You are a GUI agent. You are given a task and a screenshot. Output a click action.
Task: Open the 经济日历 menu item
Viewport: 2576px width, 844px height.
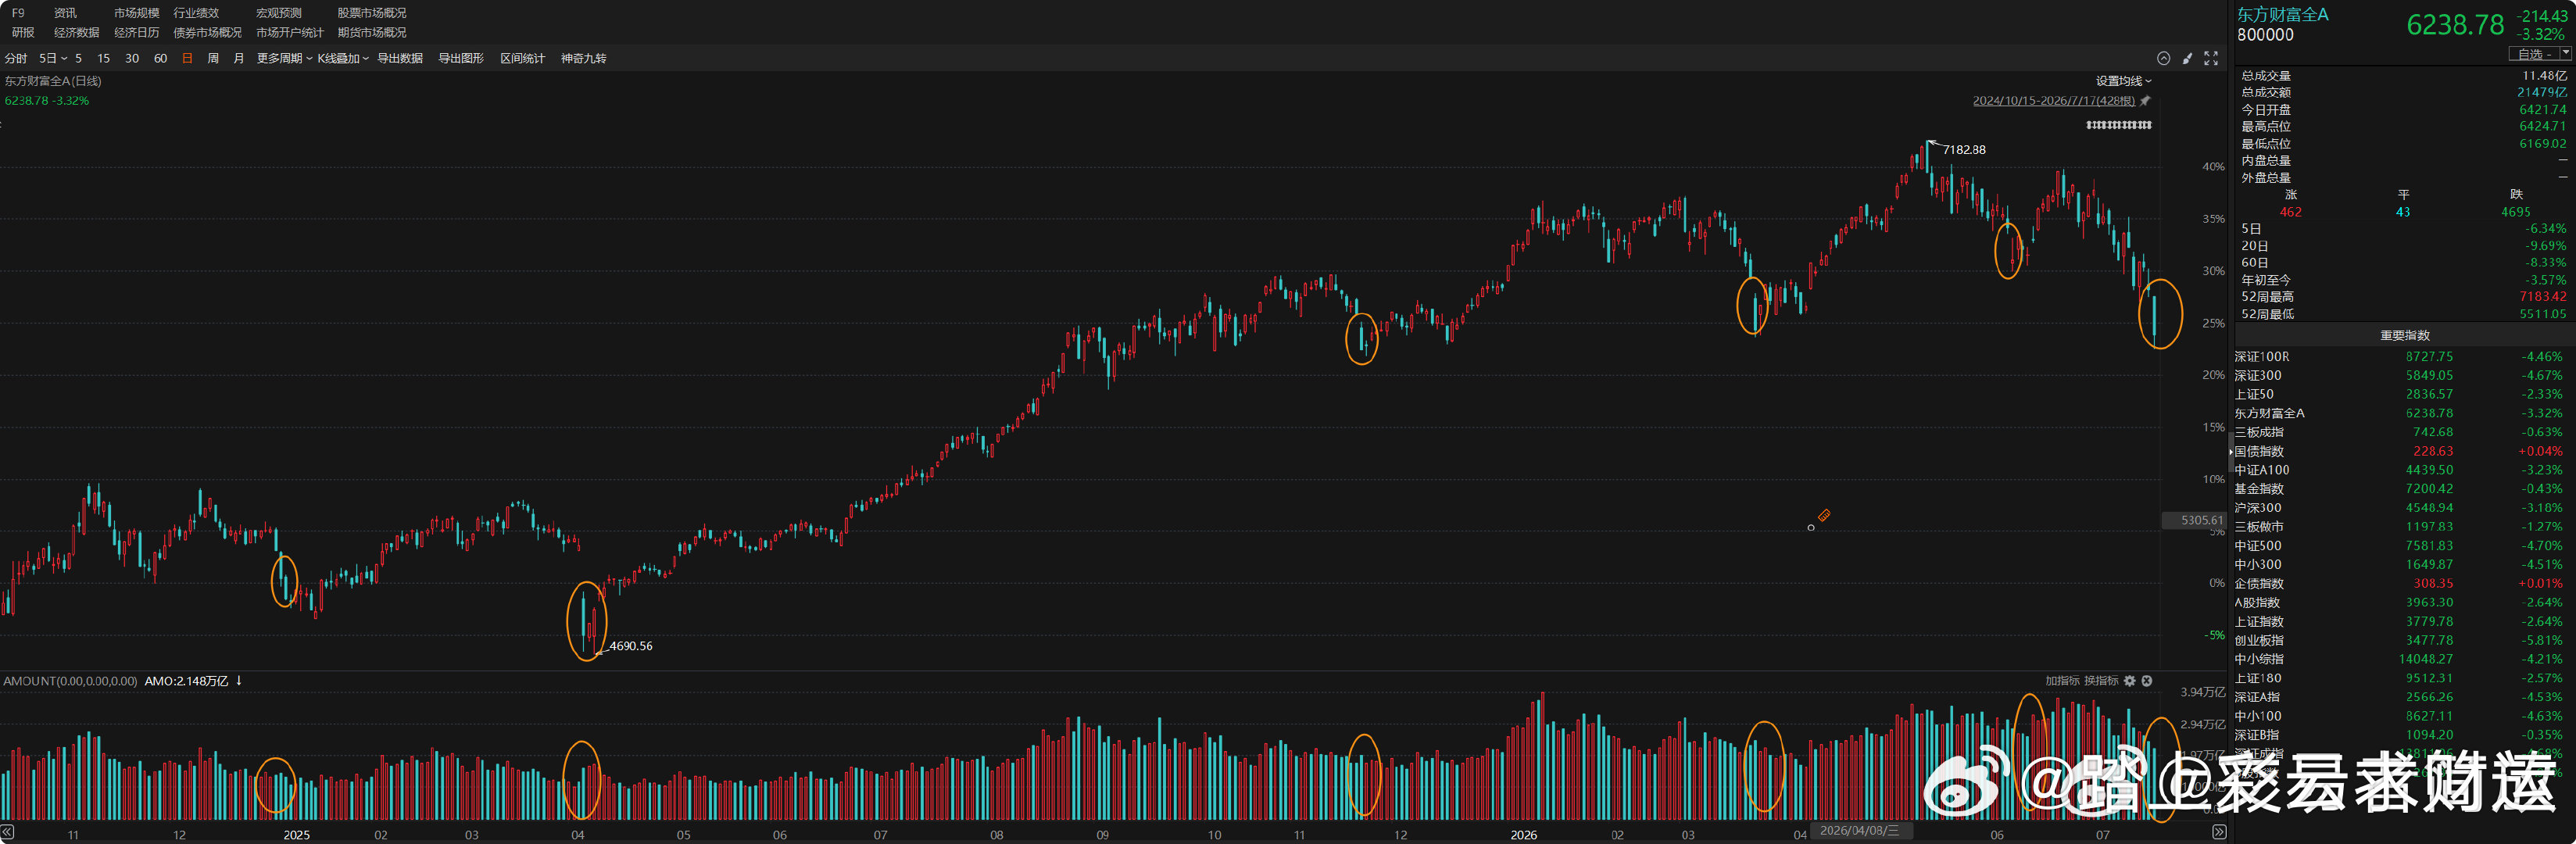(137, 33)
